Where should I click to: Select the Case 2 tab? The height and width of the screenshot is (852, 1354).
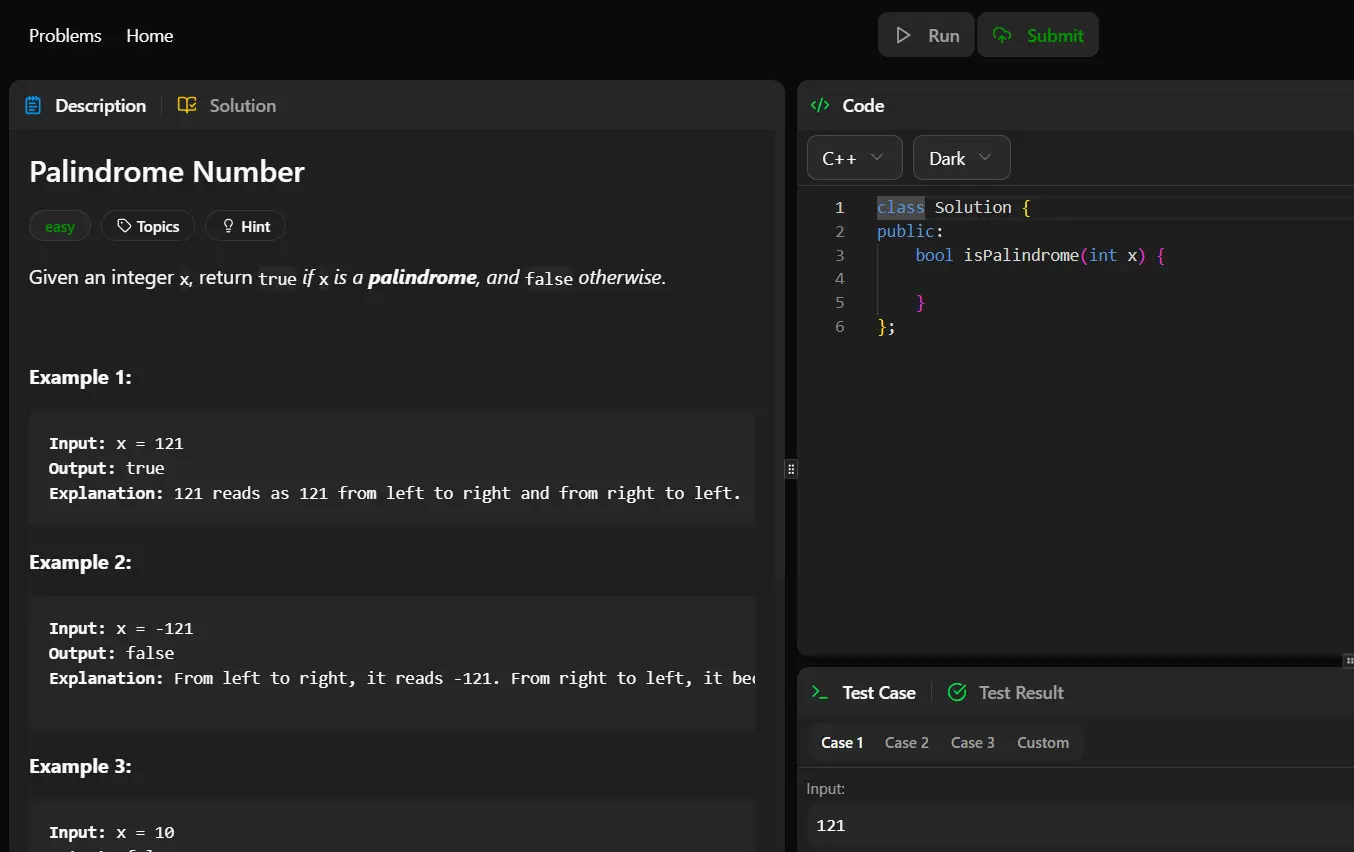pyautogui.click(x=907, y=742)
